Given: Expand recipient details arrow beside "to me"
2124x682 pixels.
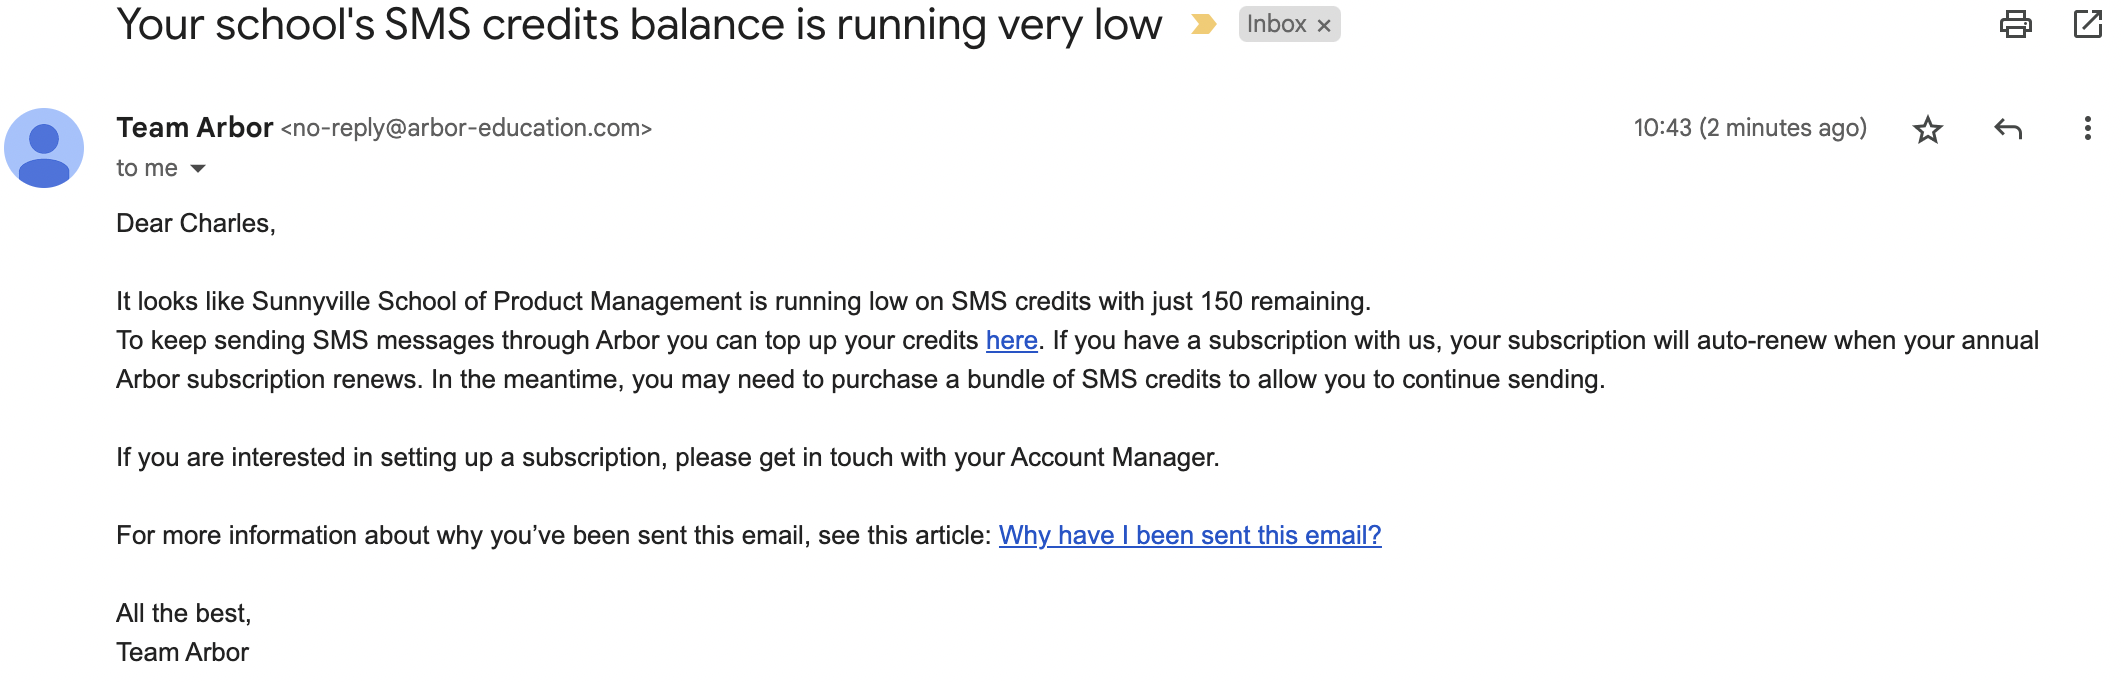Looking at the screenshot, I should point(198,168).
